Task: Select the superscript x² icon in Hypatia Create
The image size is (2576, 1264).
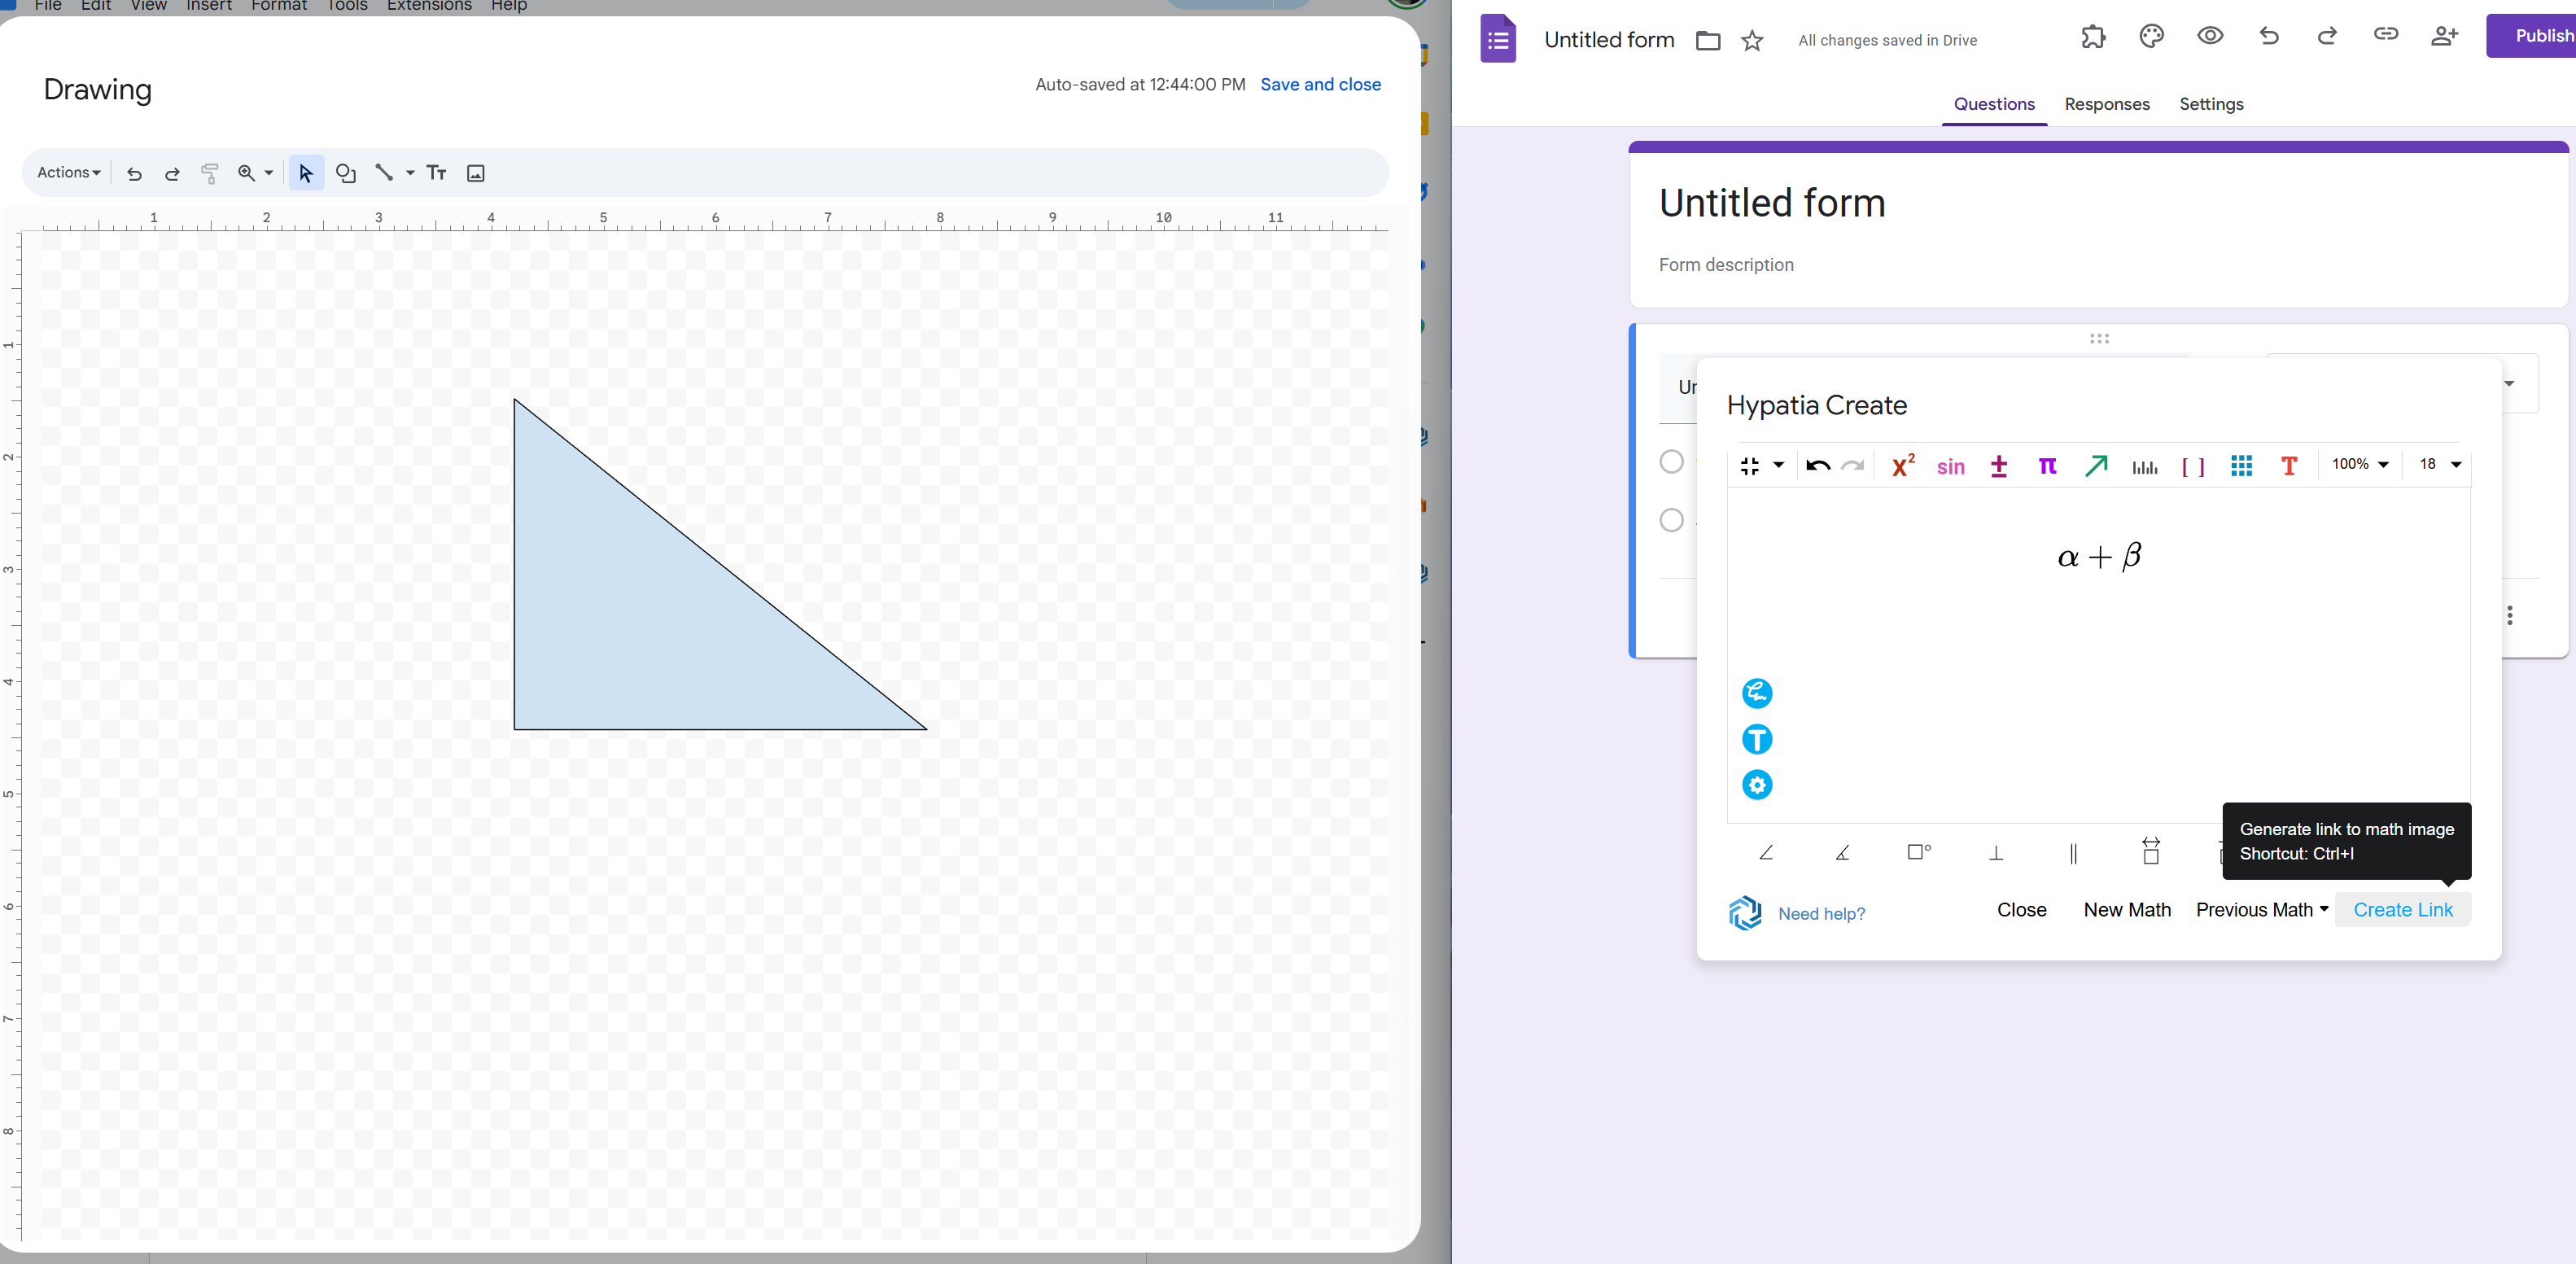Action: (x=1902, y=465)
